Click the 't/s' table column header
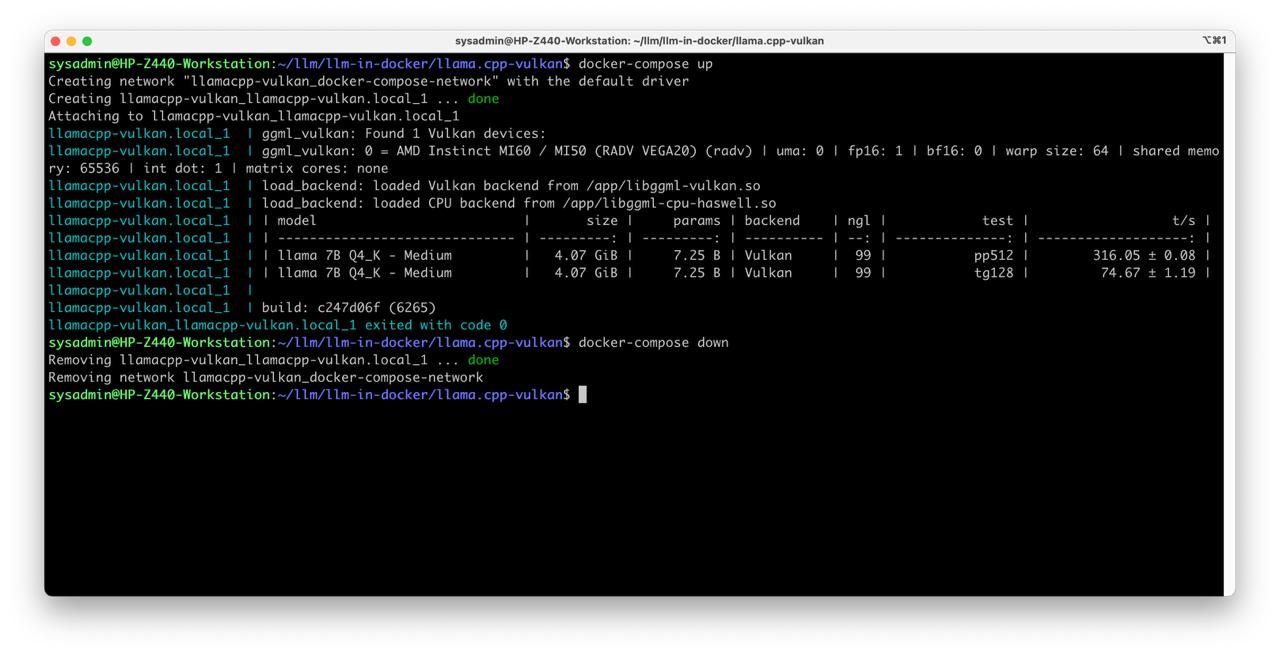 [1184, 221]
